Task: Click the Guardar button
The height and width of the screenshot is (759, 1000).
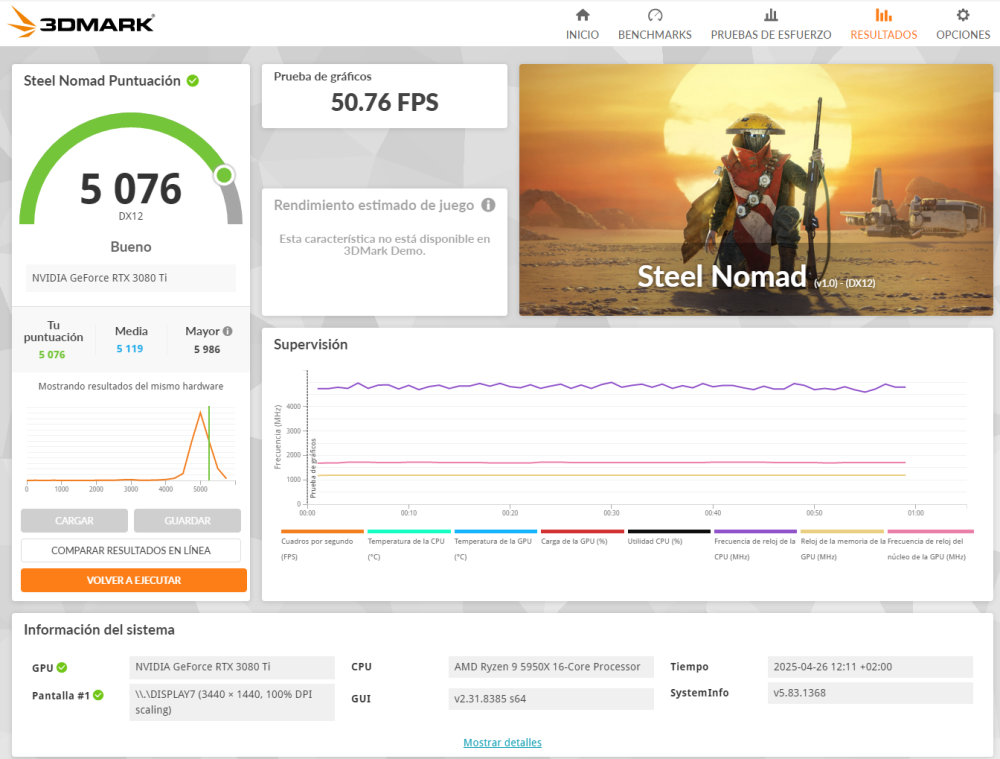Action: 188,520
